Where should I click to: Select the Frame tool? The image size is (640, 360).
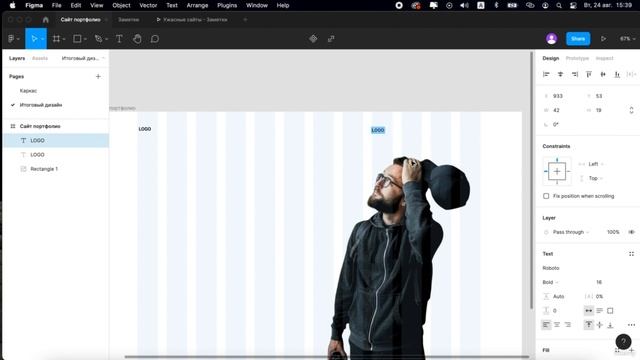pyautogui.click(x=56, y=39)
